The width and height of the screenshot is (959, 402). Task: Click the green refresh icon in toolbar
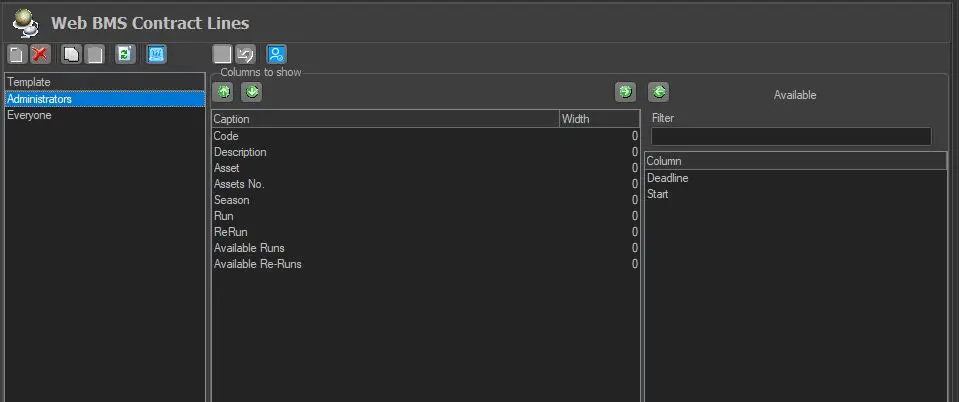tap(124, 55)
